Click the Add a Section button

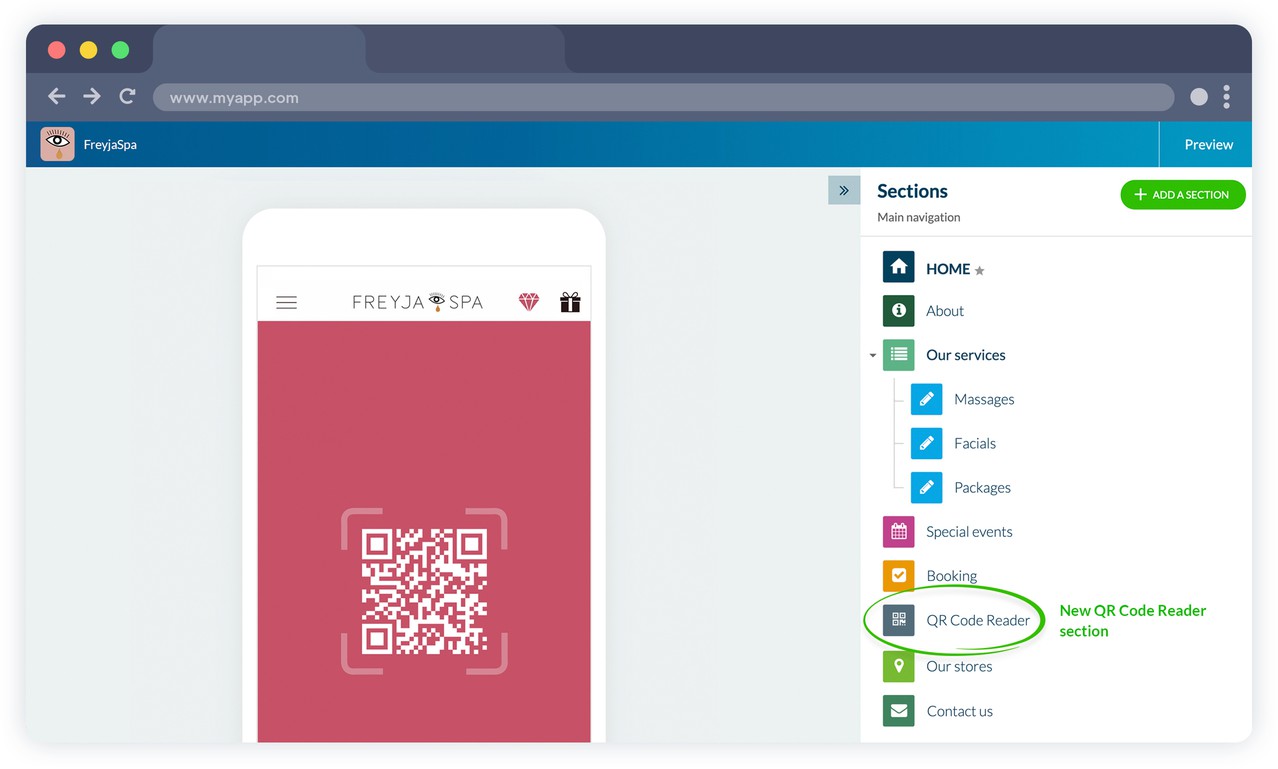[x=1183, y=195]
